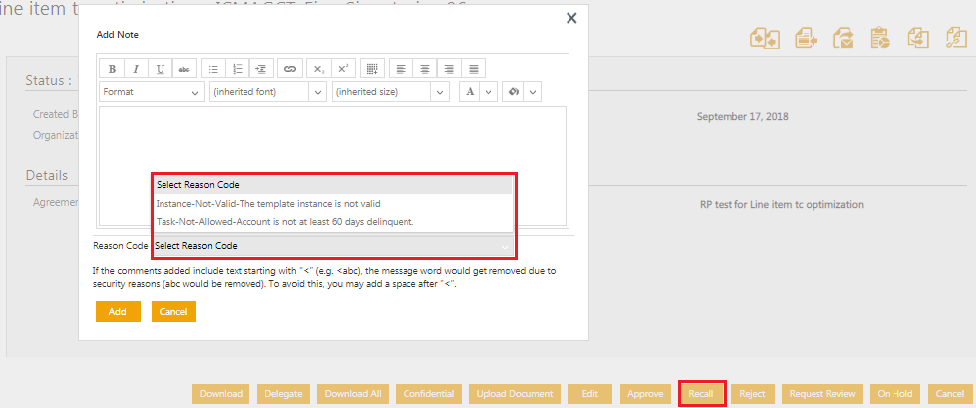Open the inherited font dropdown

(x=267, y=92)
